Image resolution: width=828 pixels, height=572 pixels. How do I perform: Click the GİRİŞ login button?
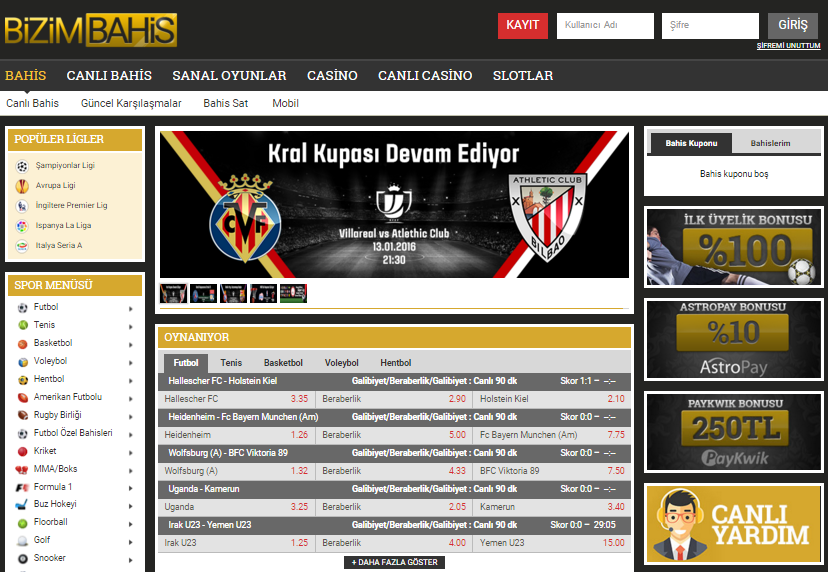[x=793, y=25]
